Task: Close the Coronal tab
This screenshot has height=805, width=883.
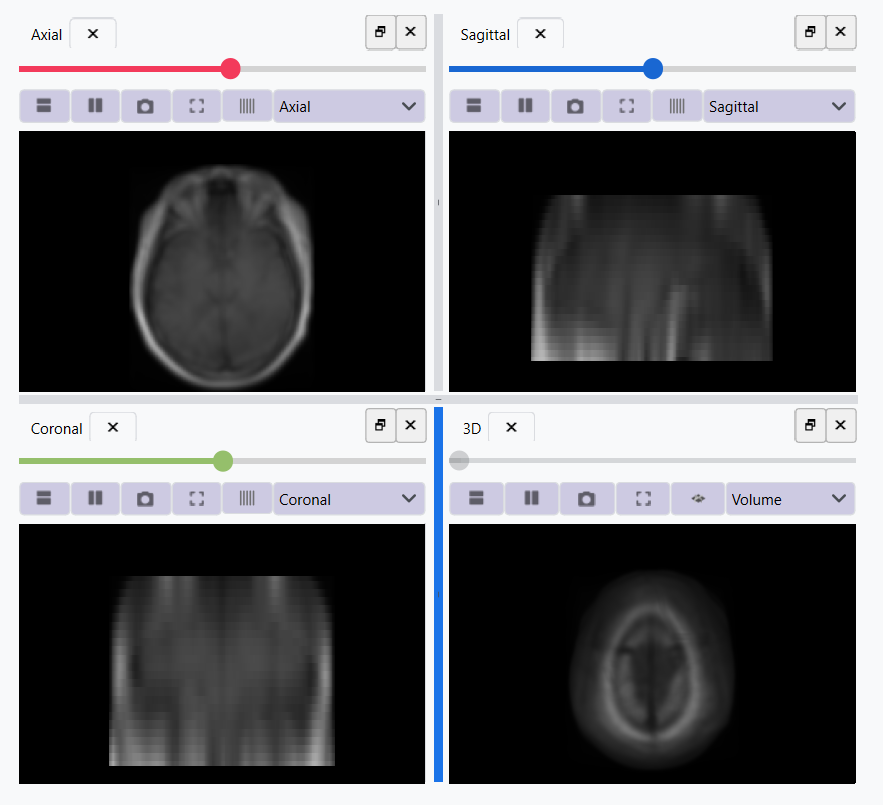Action: [113, 427]
